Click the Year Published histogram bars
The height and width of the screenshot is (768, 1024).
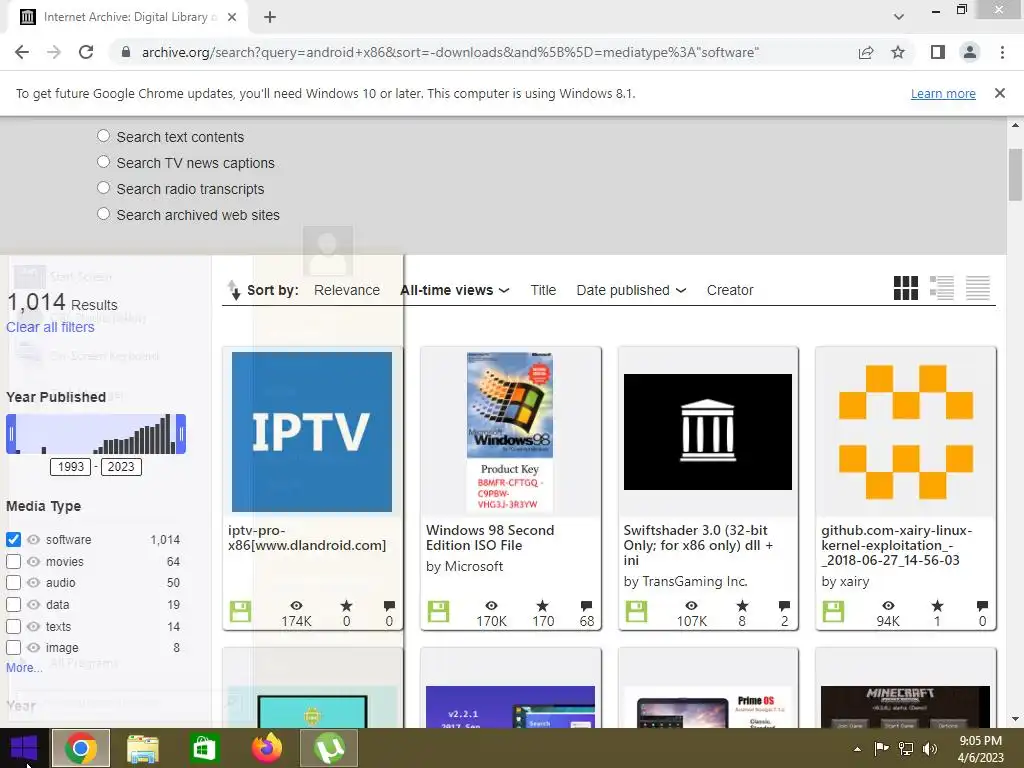click(96, 434)
